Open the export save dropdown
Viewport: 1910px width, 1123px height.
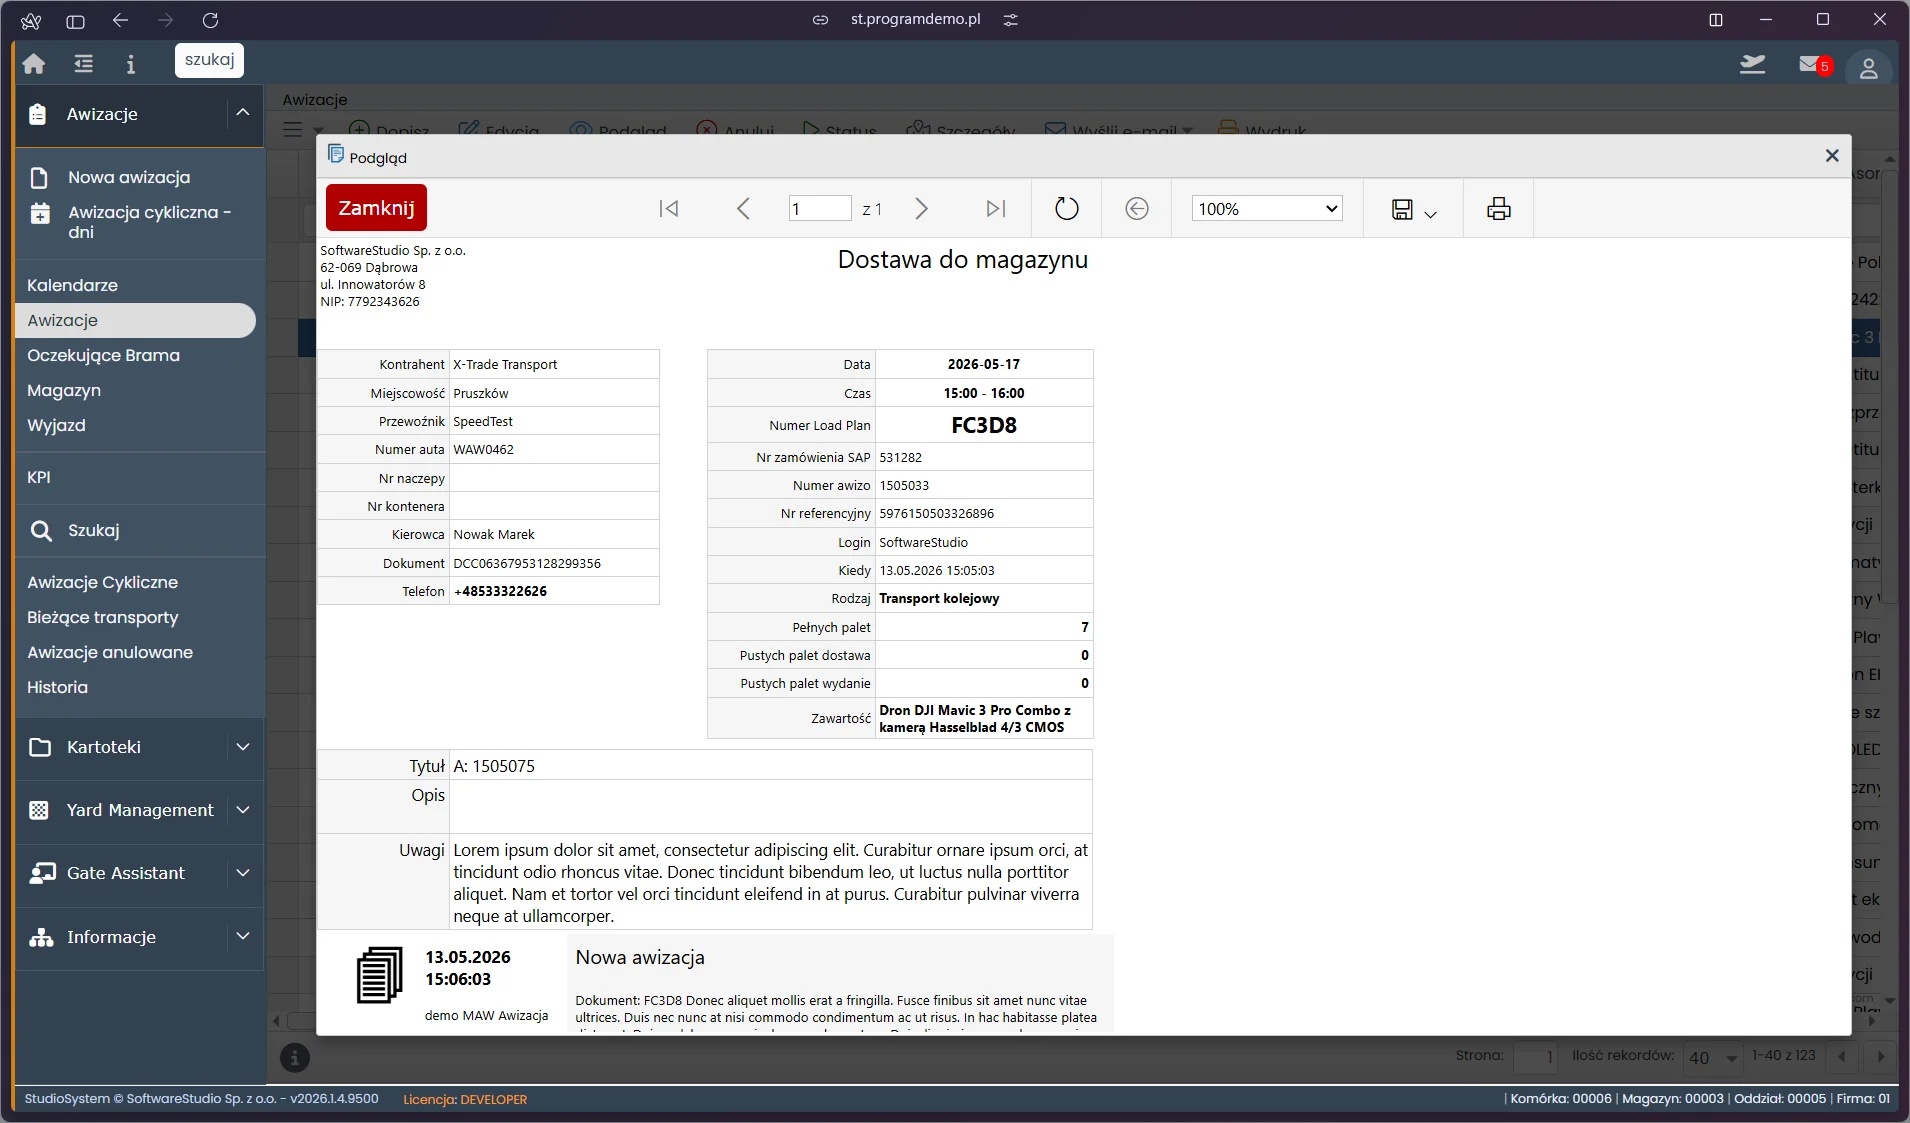1413,209
